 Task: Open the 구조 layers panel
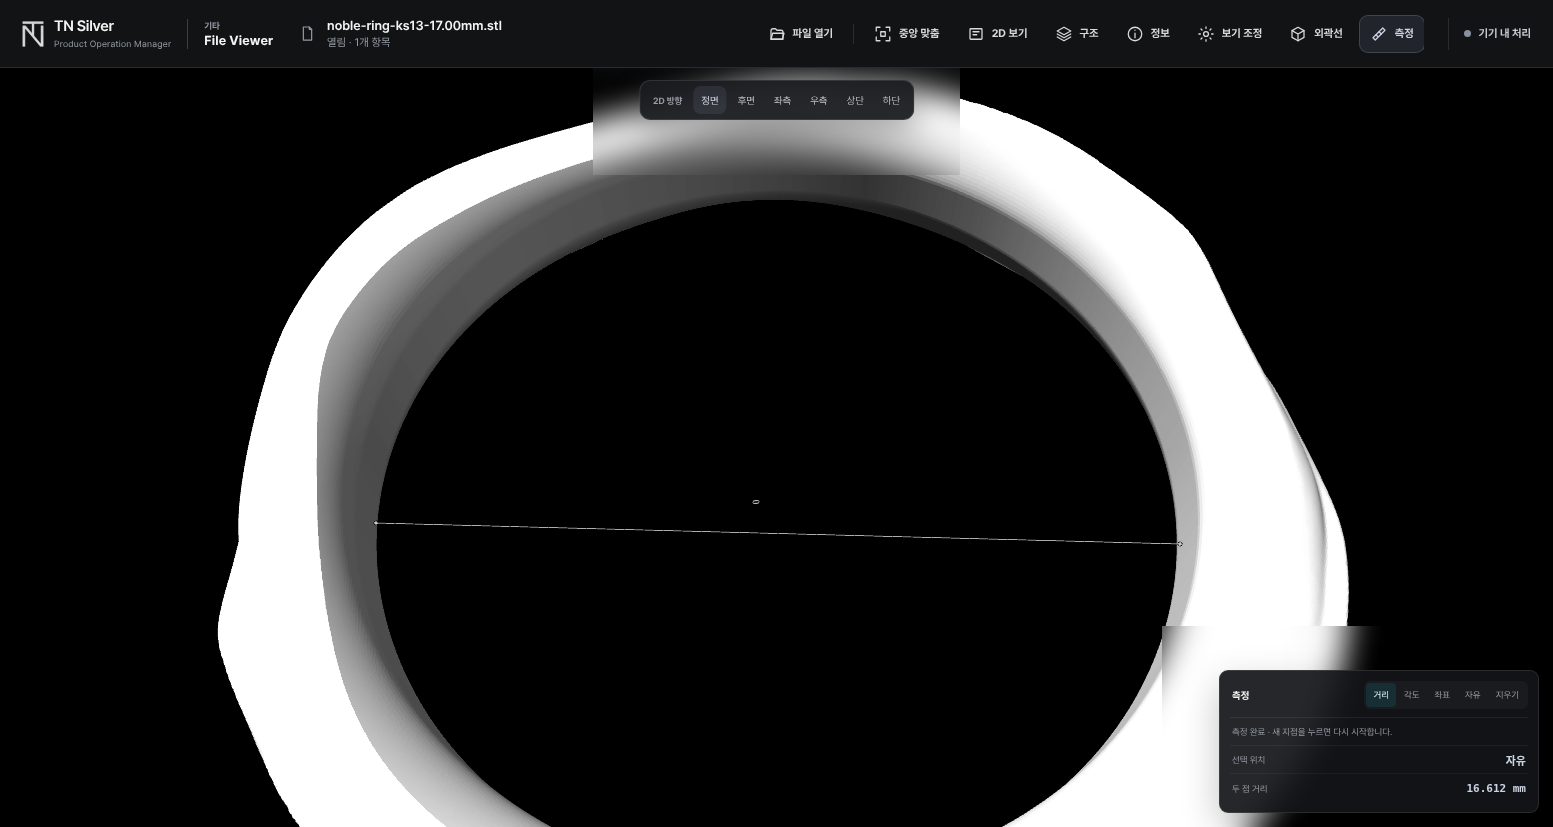1077,34
